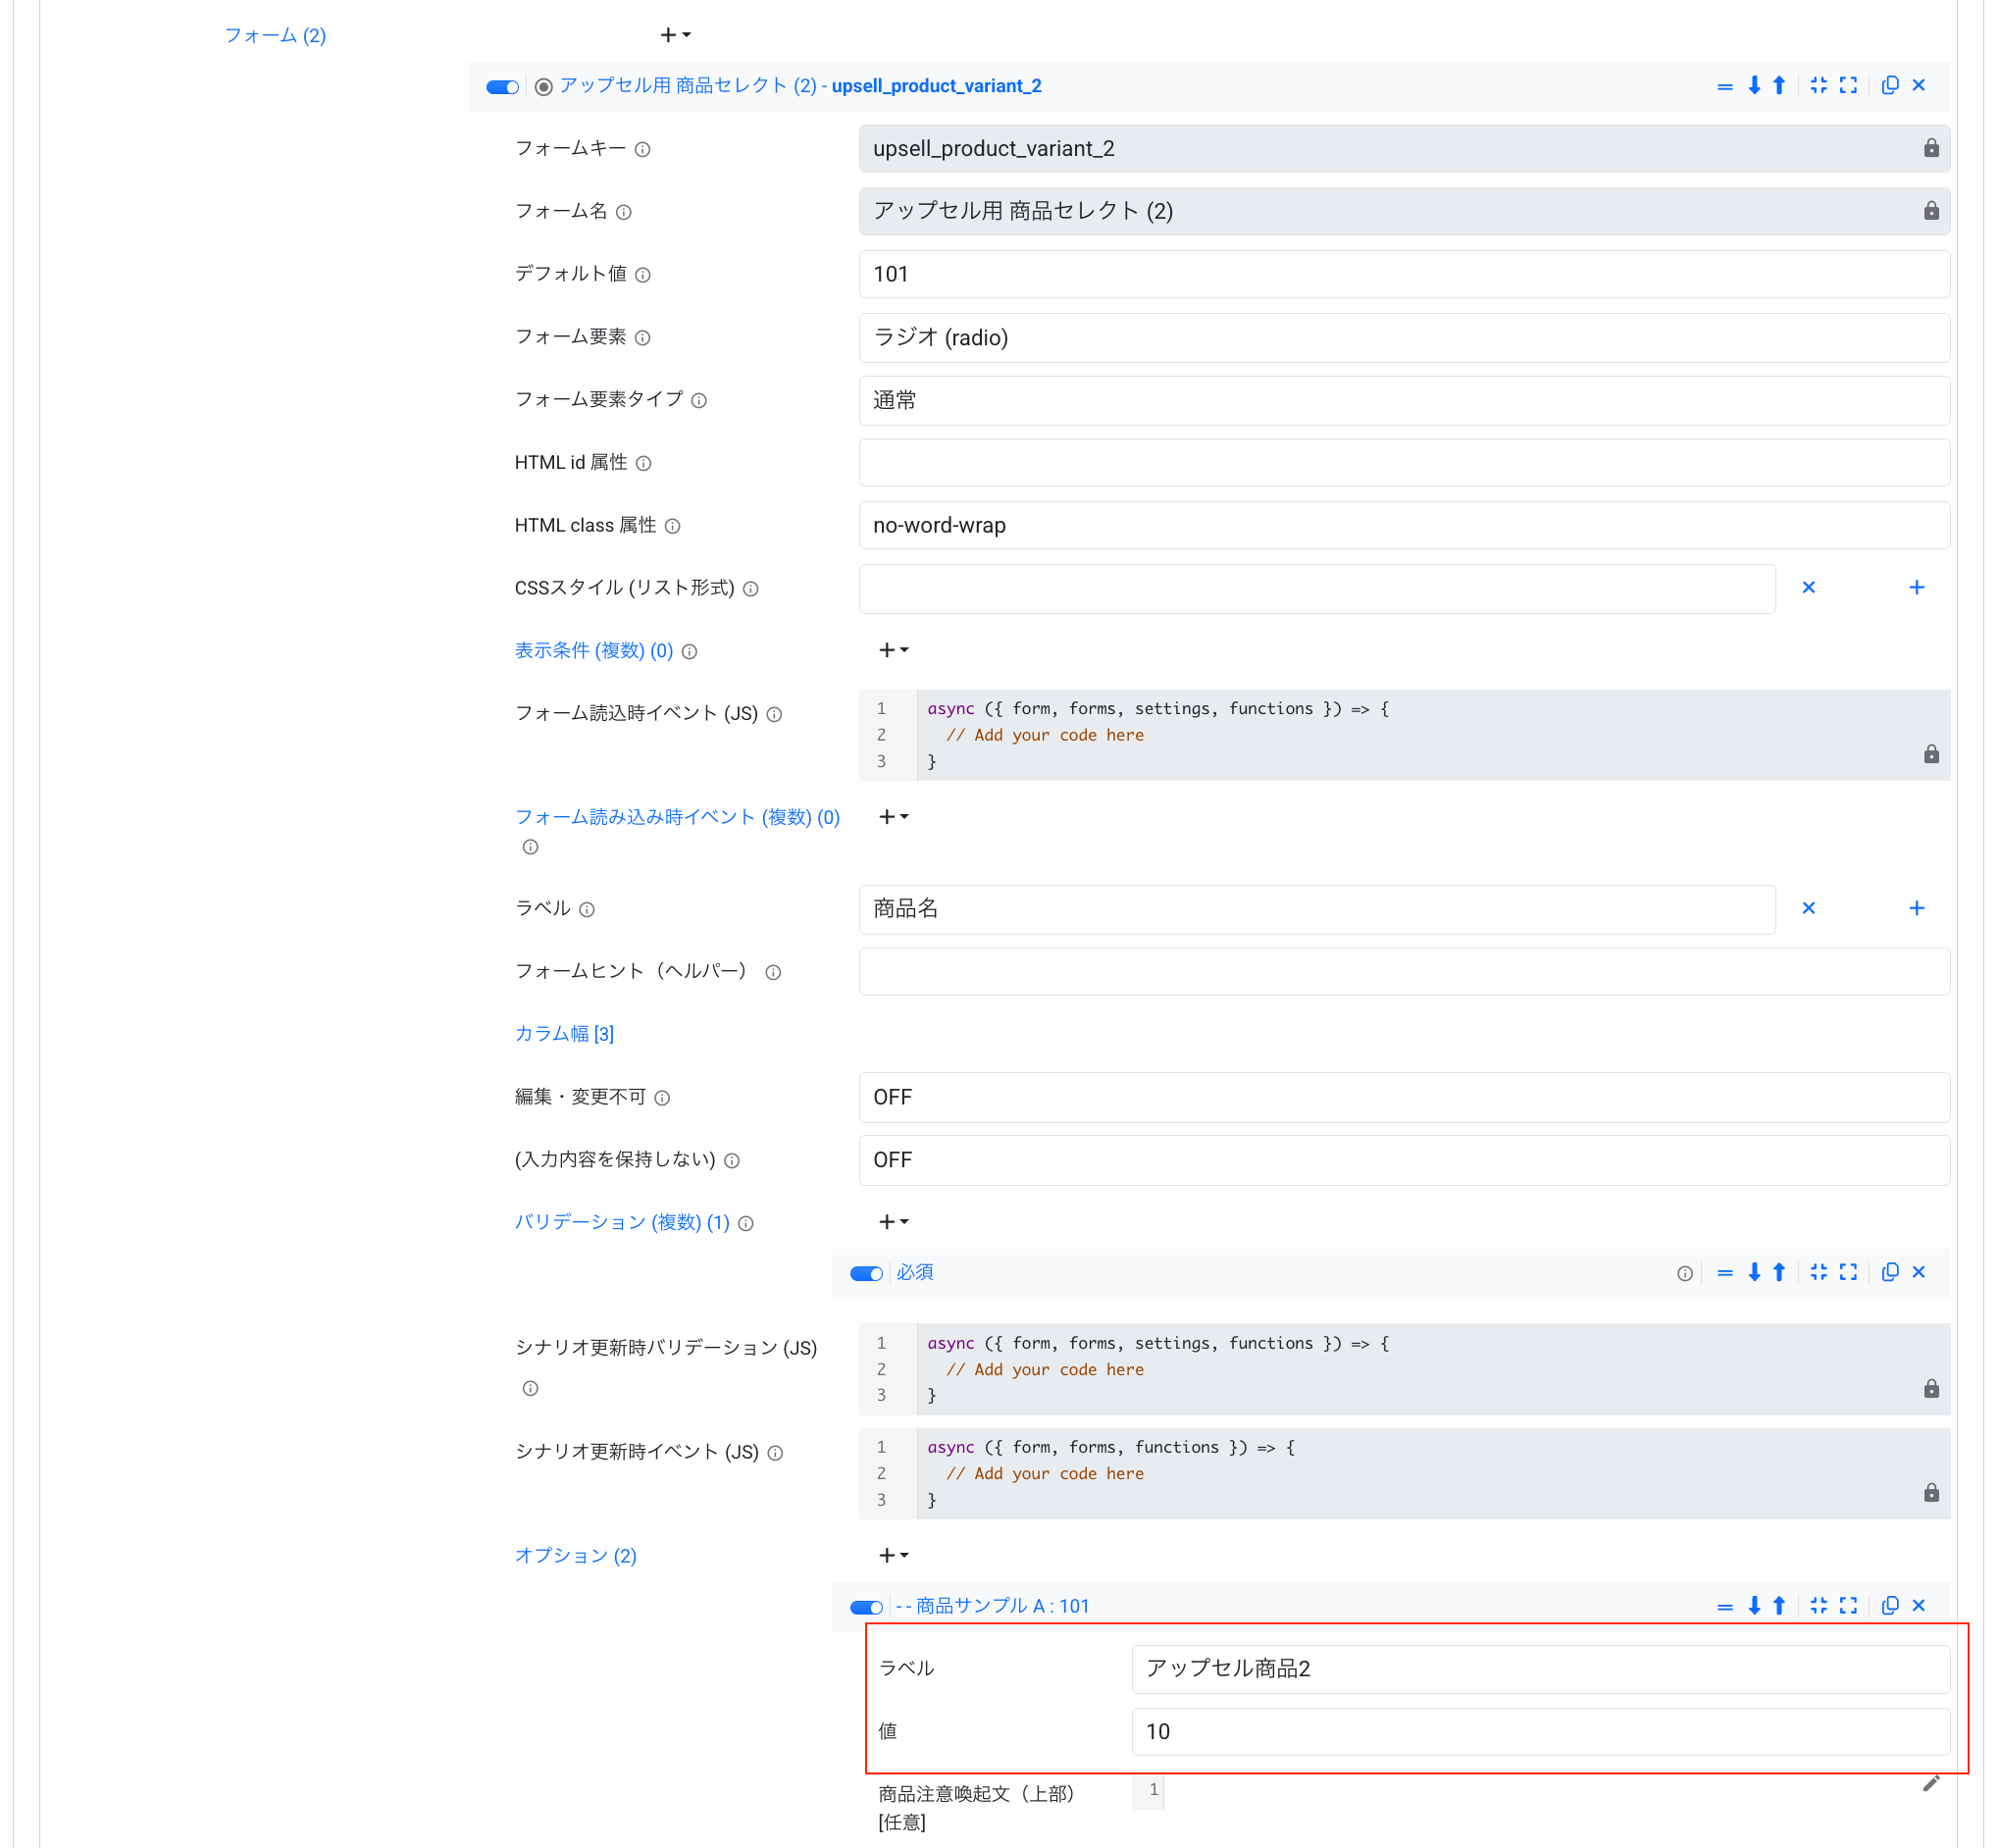This screenshot has width=1999, height=1848.
Task: Move the upsell_product_variant_2 form down
Action: pos(1754,86)
